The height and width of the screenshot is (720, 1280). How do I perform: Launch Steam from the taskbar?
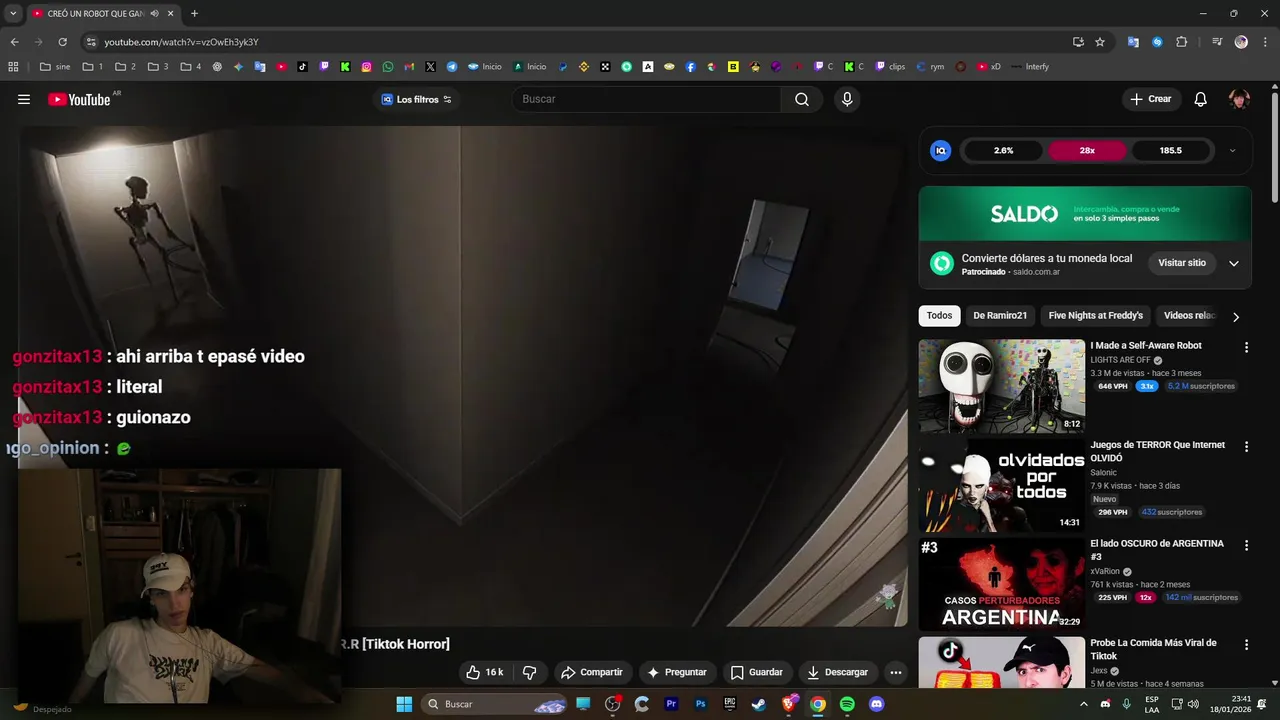coord(759,704)
